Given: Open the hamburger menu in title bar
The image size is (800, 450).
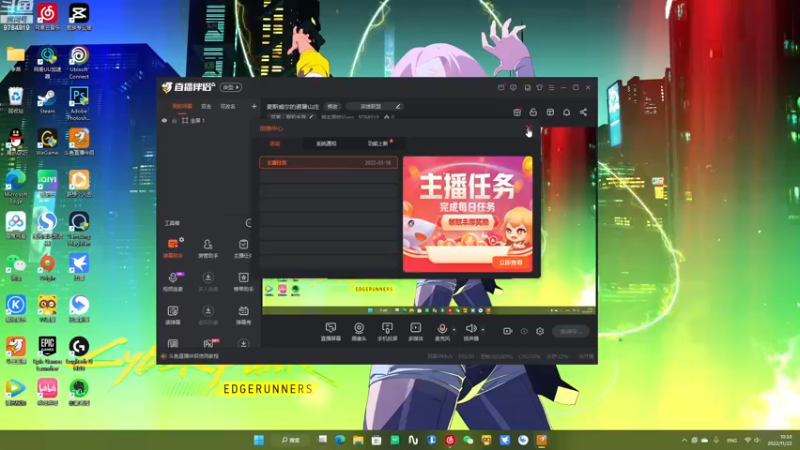Looking at the screenshot, I should (552, 88).
